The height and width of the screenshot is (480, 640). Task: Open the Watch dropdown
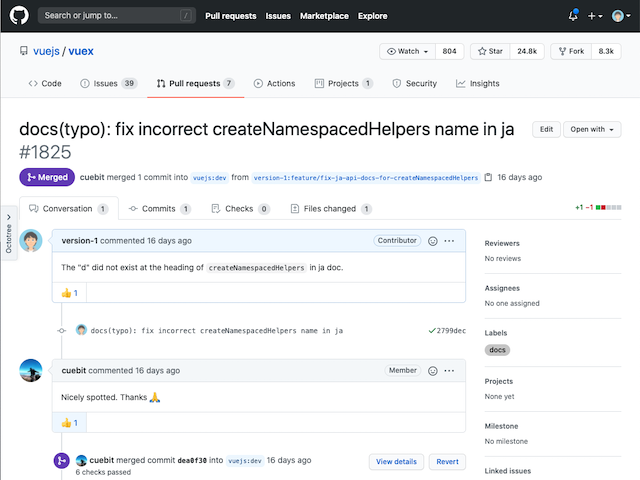tap(407, 51)
